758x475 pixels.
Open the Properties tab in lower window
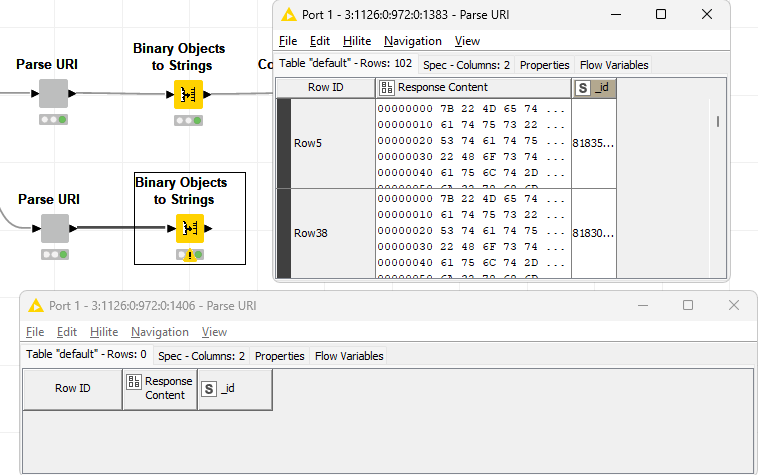(x=279, y=356)
